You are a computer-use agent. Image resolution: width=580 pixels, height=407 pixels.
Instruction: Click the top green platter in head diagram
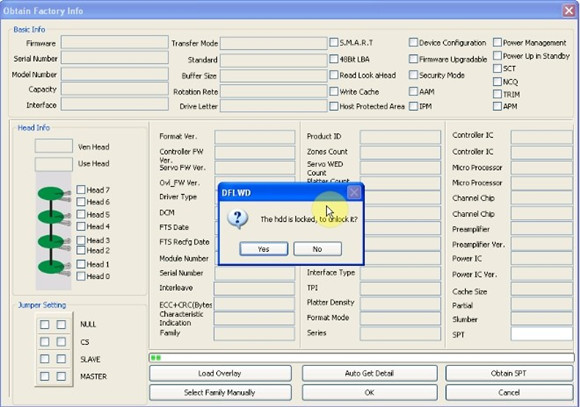[x=51, y=193]
